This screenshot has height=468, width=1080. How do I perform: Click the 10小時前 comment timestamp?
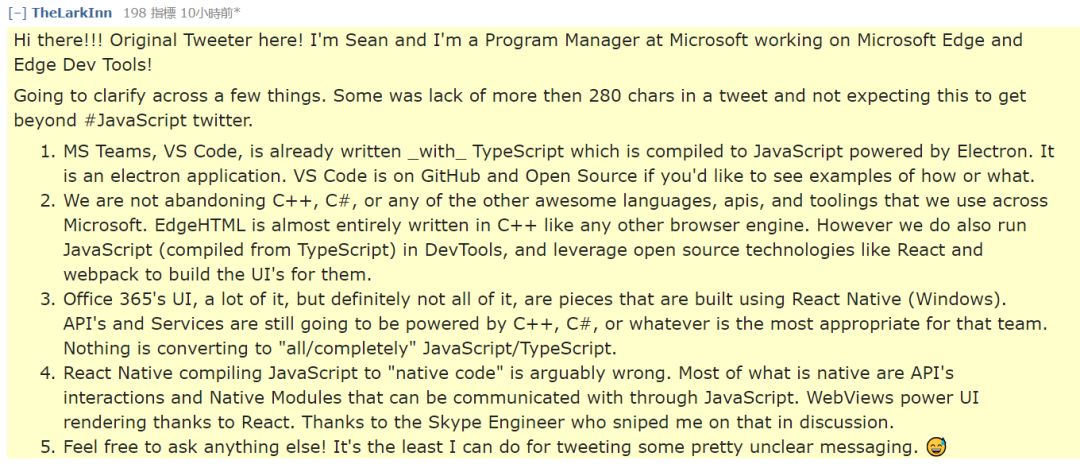click(x=210, y=12)
